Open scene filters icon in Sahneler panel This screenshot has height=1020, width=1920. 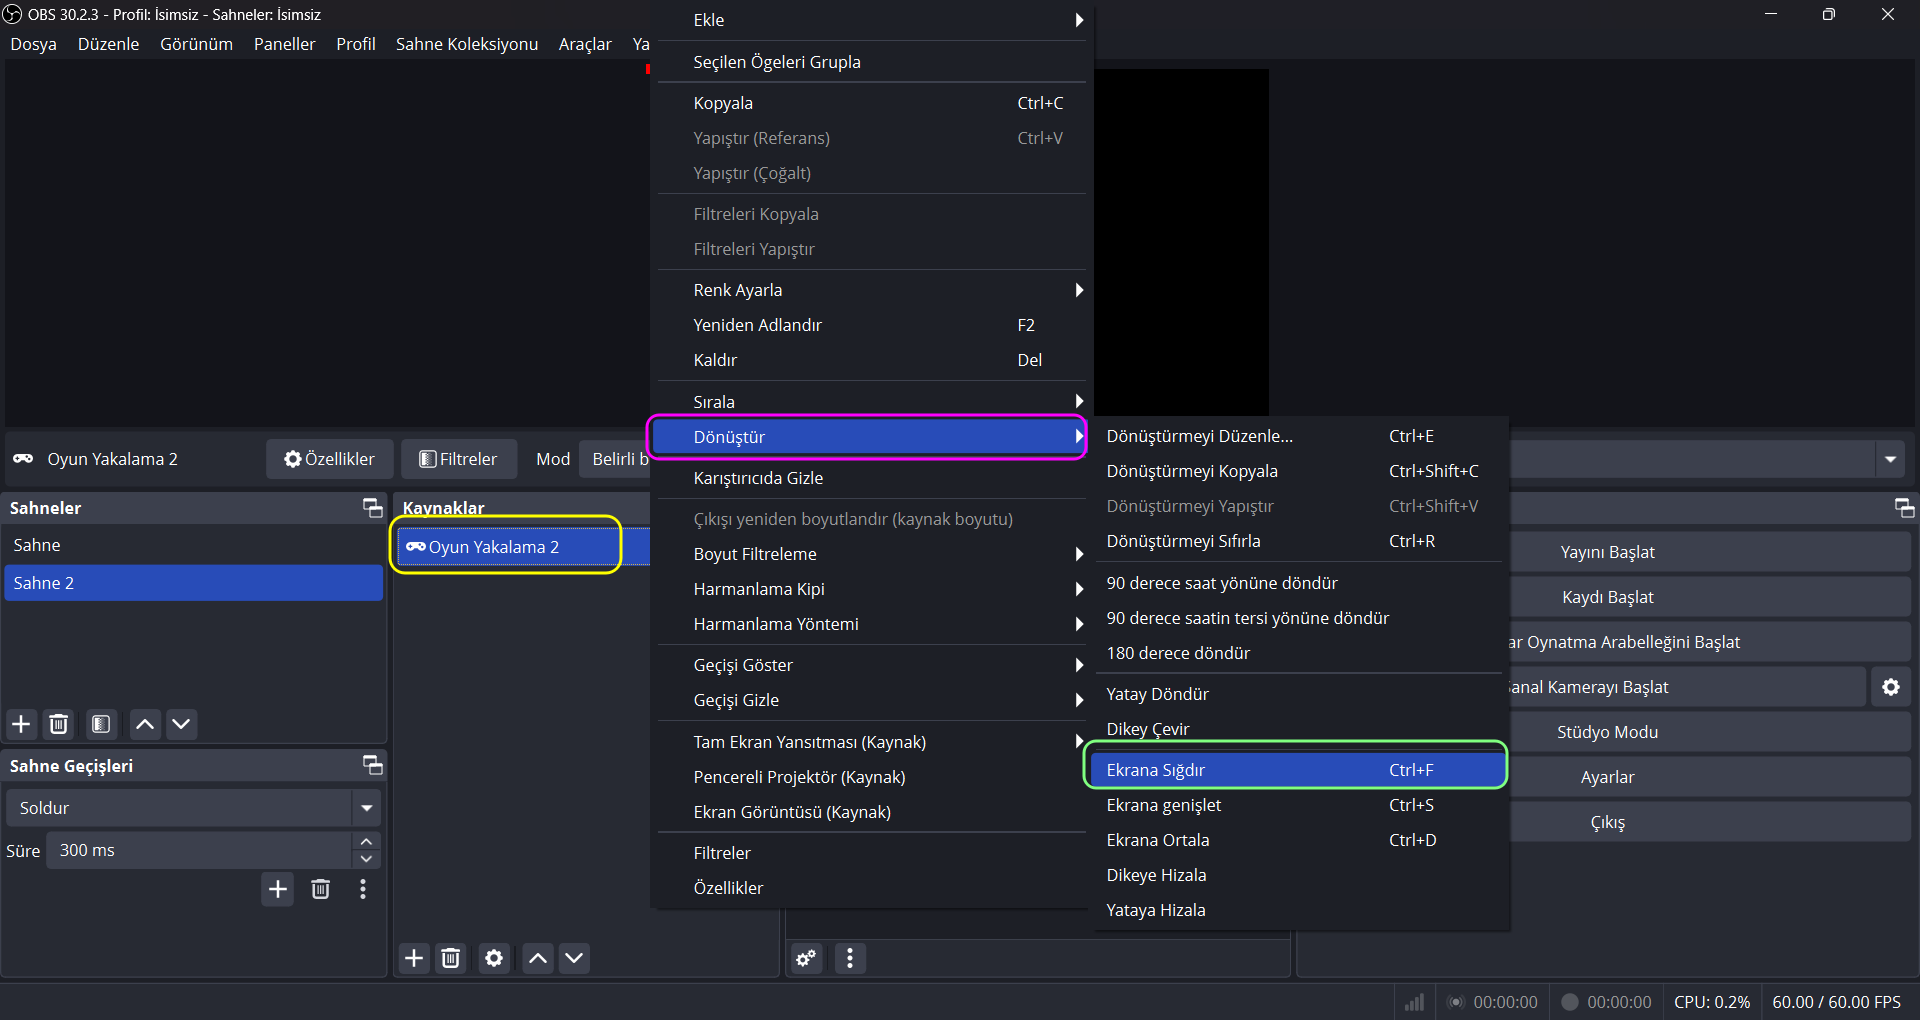coord(101,724)
